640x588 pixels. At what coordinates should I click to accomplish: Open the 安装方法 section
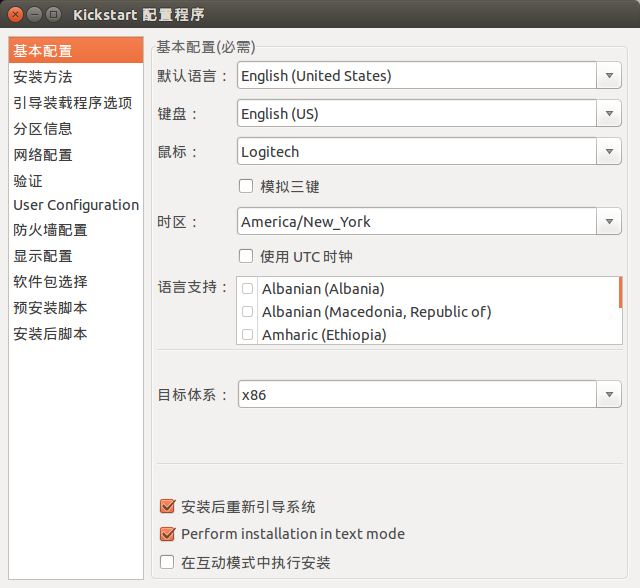pyautogui.click(x=76, y=77)
